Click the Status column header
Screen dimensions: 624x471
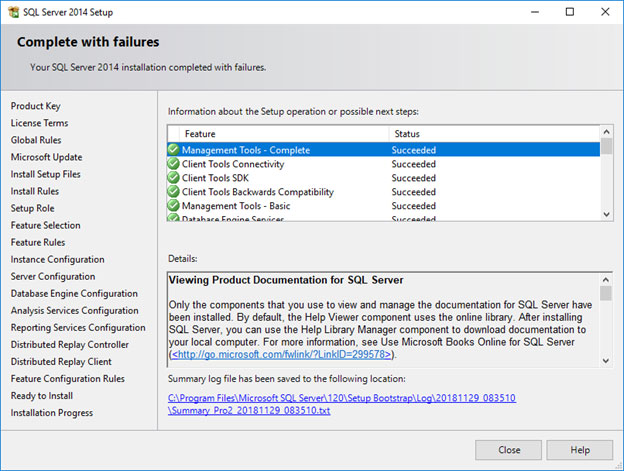click(494, 134)
